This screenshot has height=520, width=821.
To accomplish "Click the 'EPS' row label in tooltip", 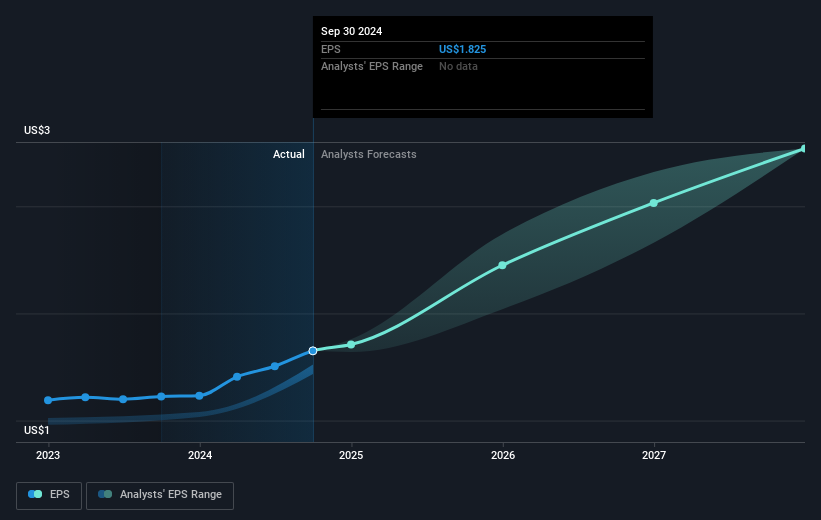I will click(330, 49).
